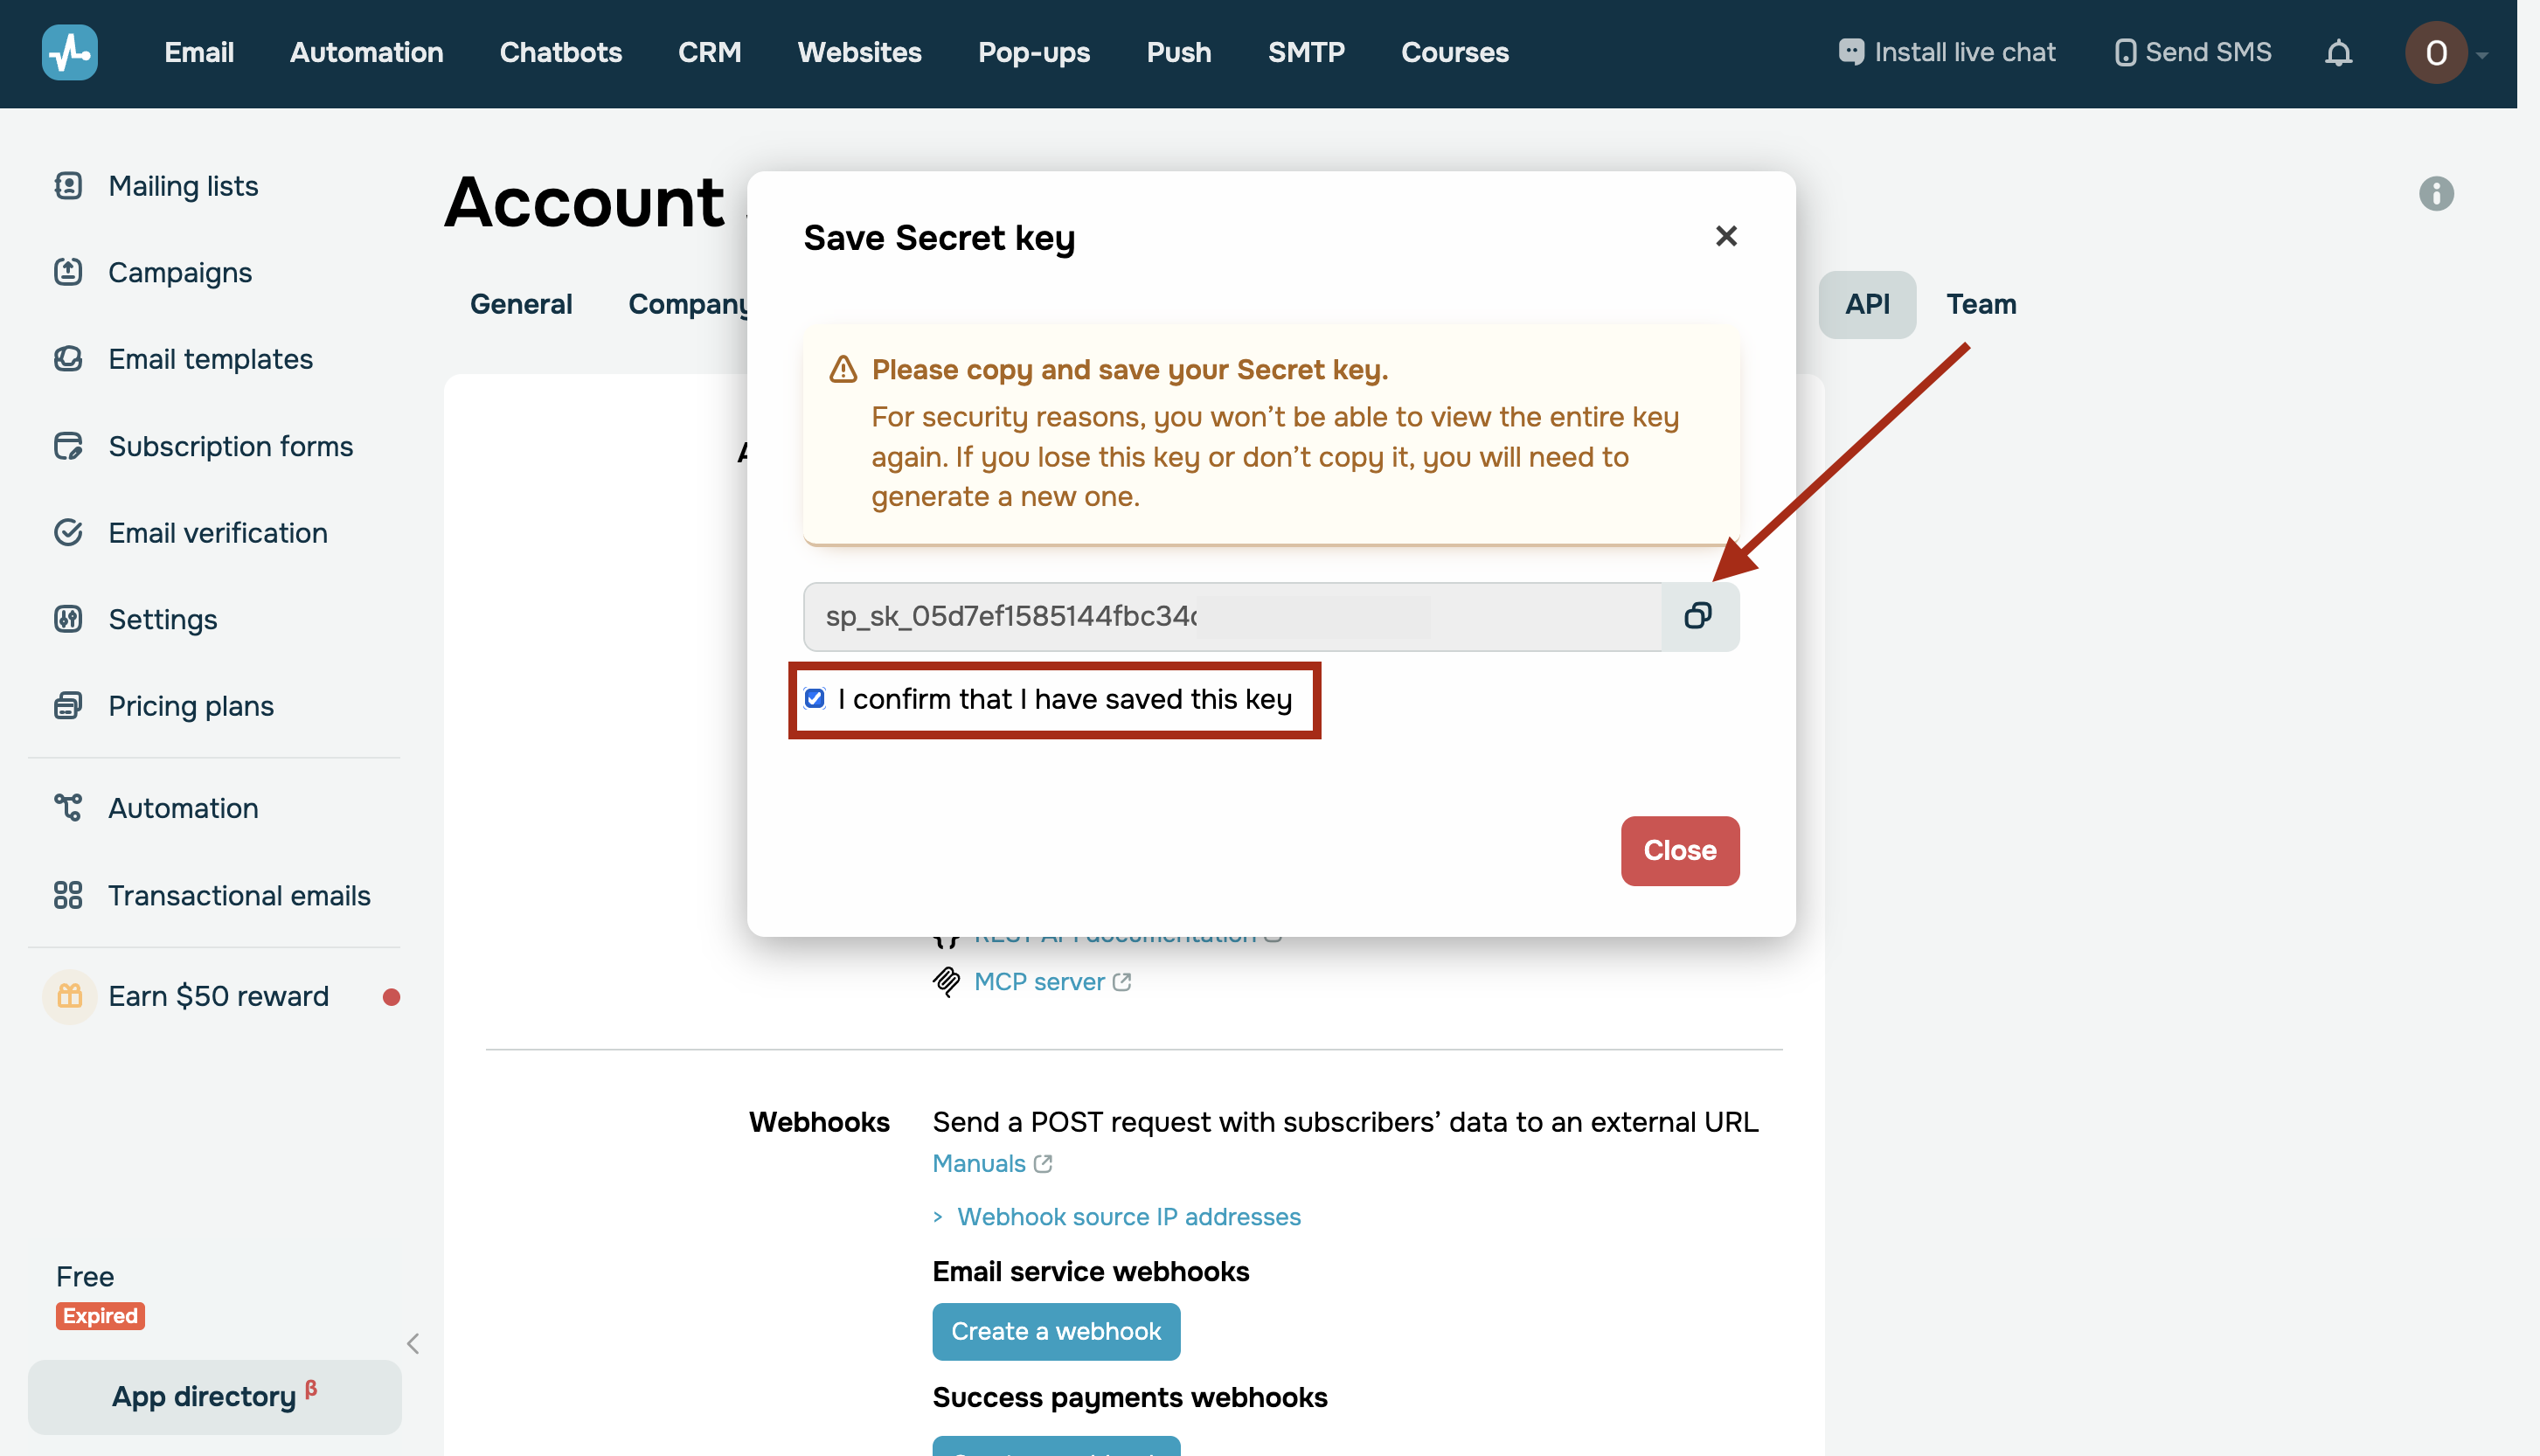
Task: Click the Close button in dialog
Action: 1679,851
